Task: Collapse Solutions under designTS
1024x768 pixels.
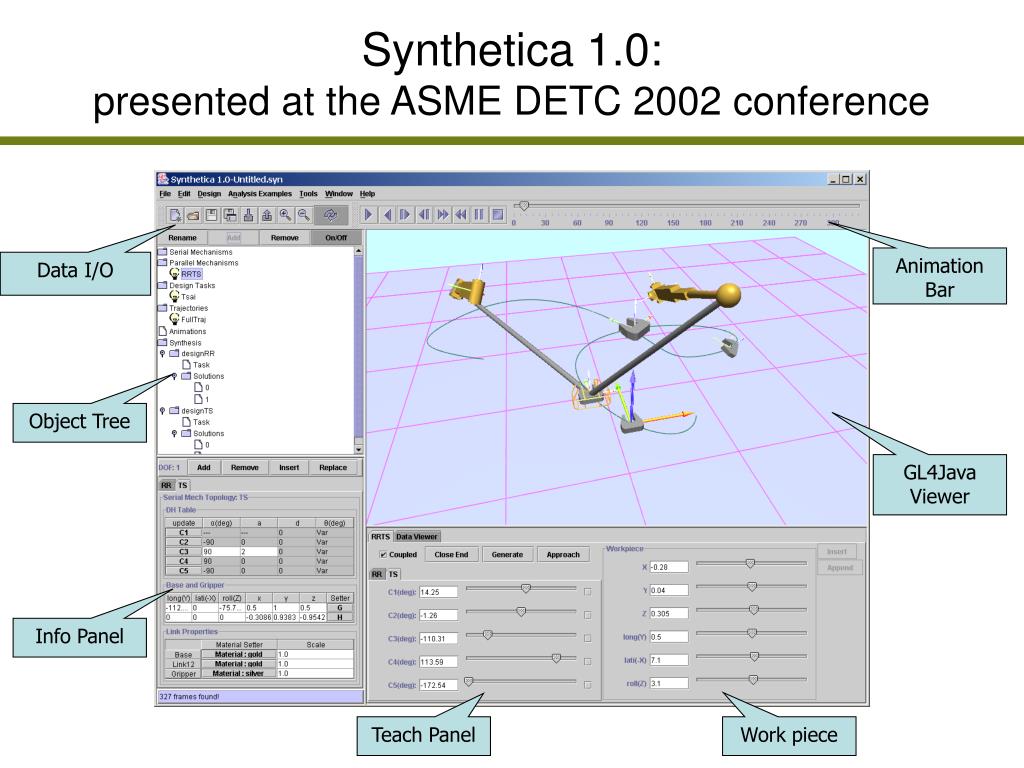Action: [x=174, y=434]
